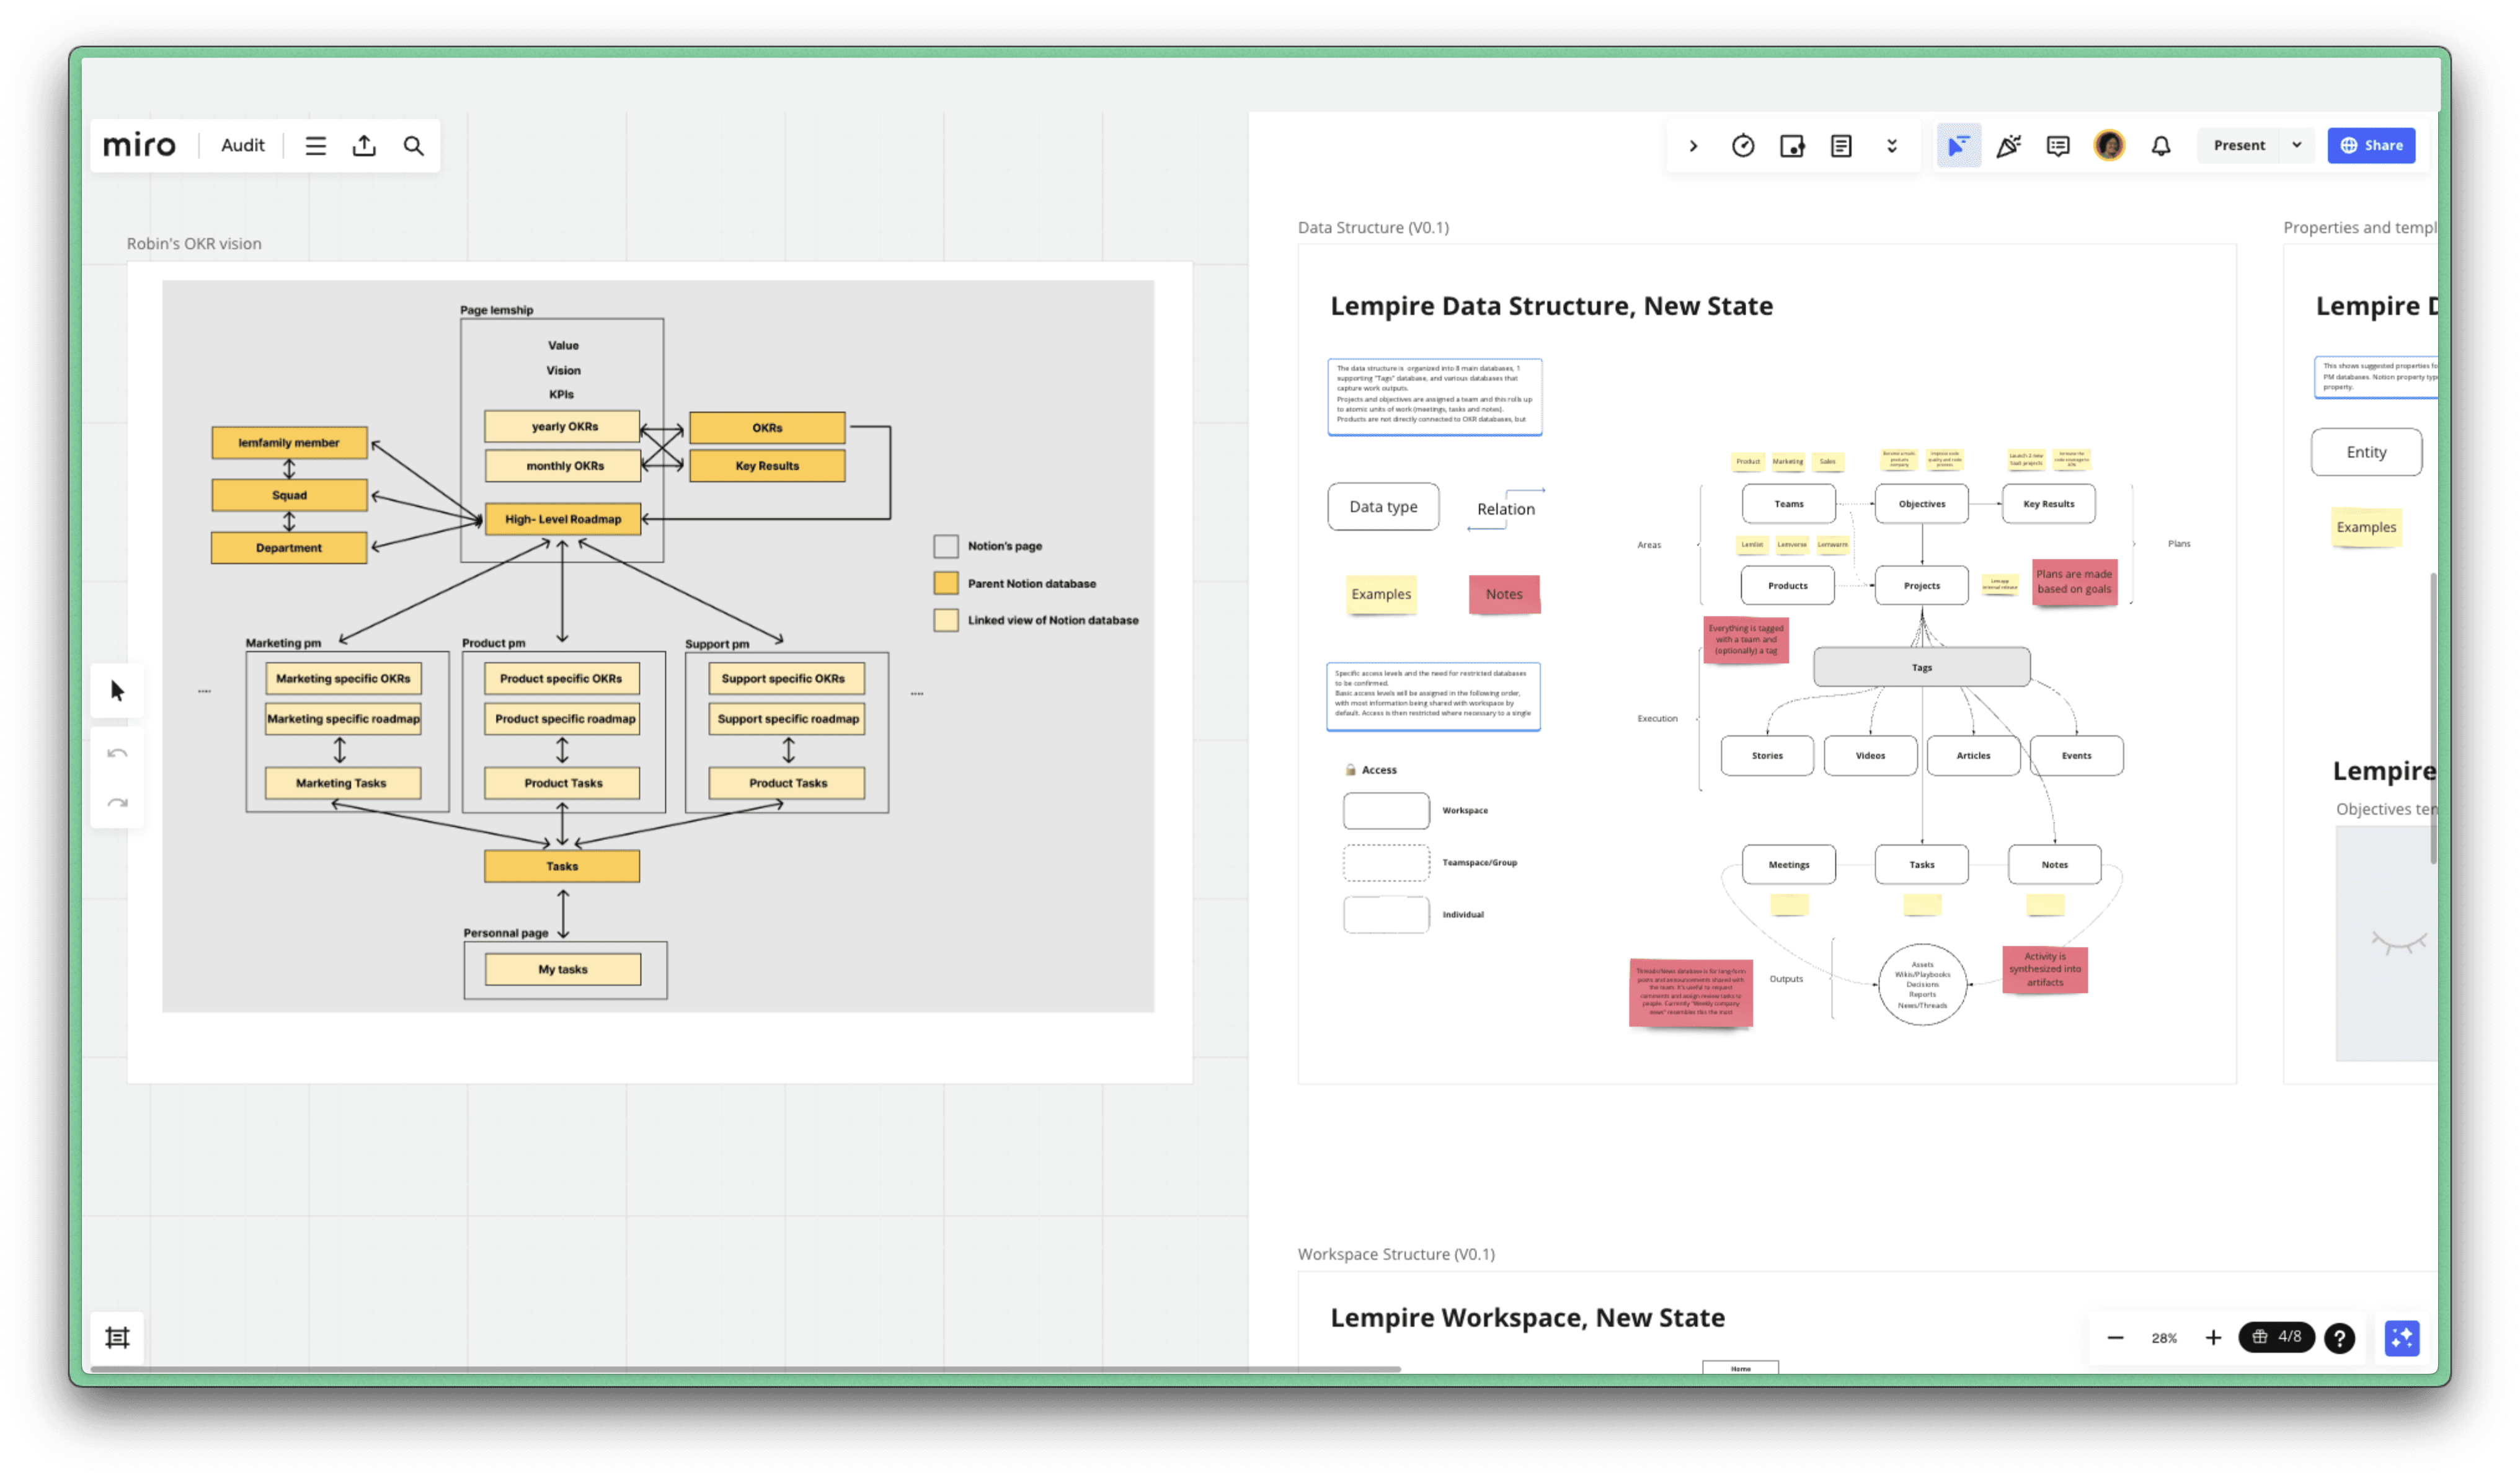Open the board search magnifier
Screen dimensions: 2520x1478
(413, 146)
